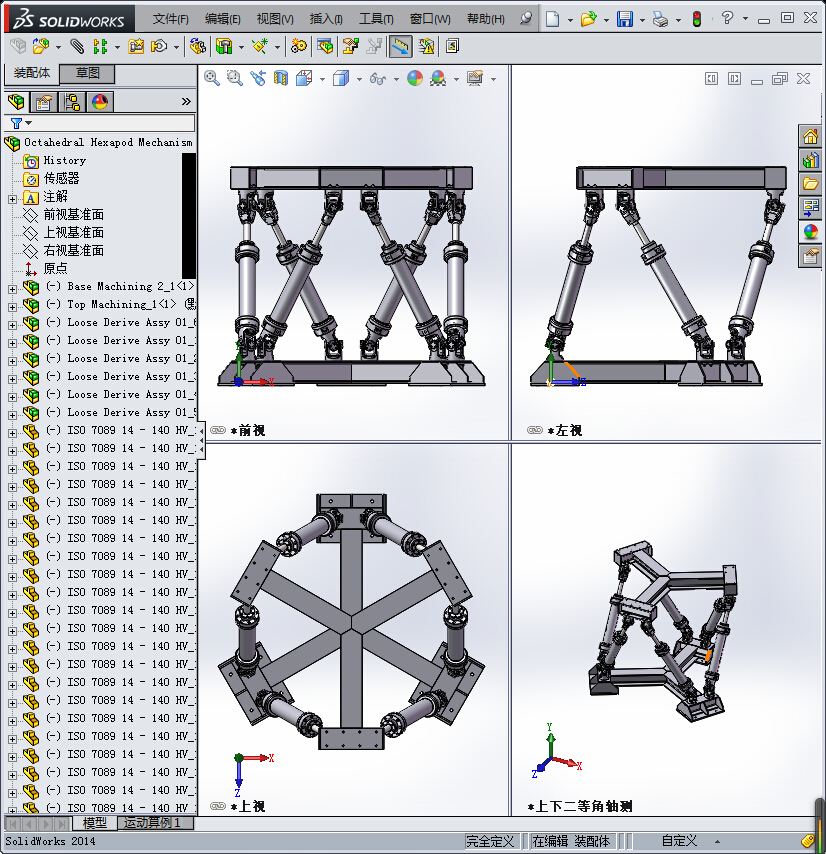Click the Show Hidden Components icon
The height and width of the screenshot is (854, 826).
point(198,46)
